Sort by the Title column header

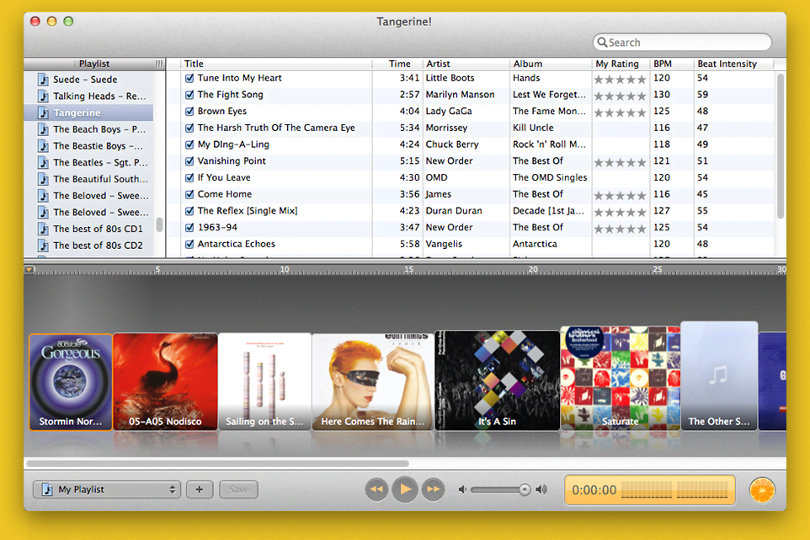(277, 64)
